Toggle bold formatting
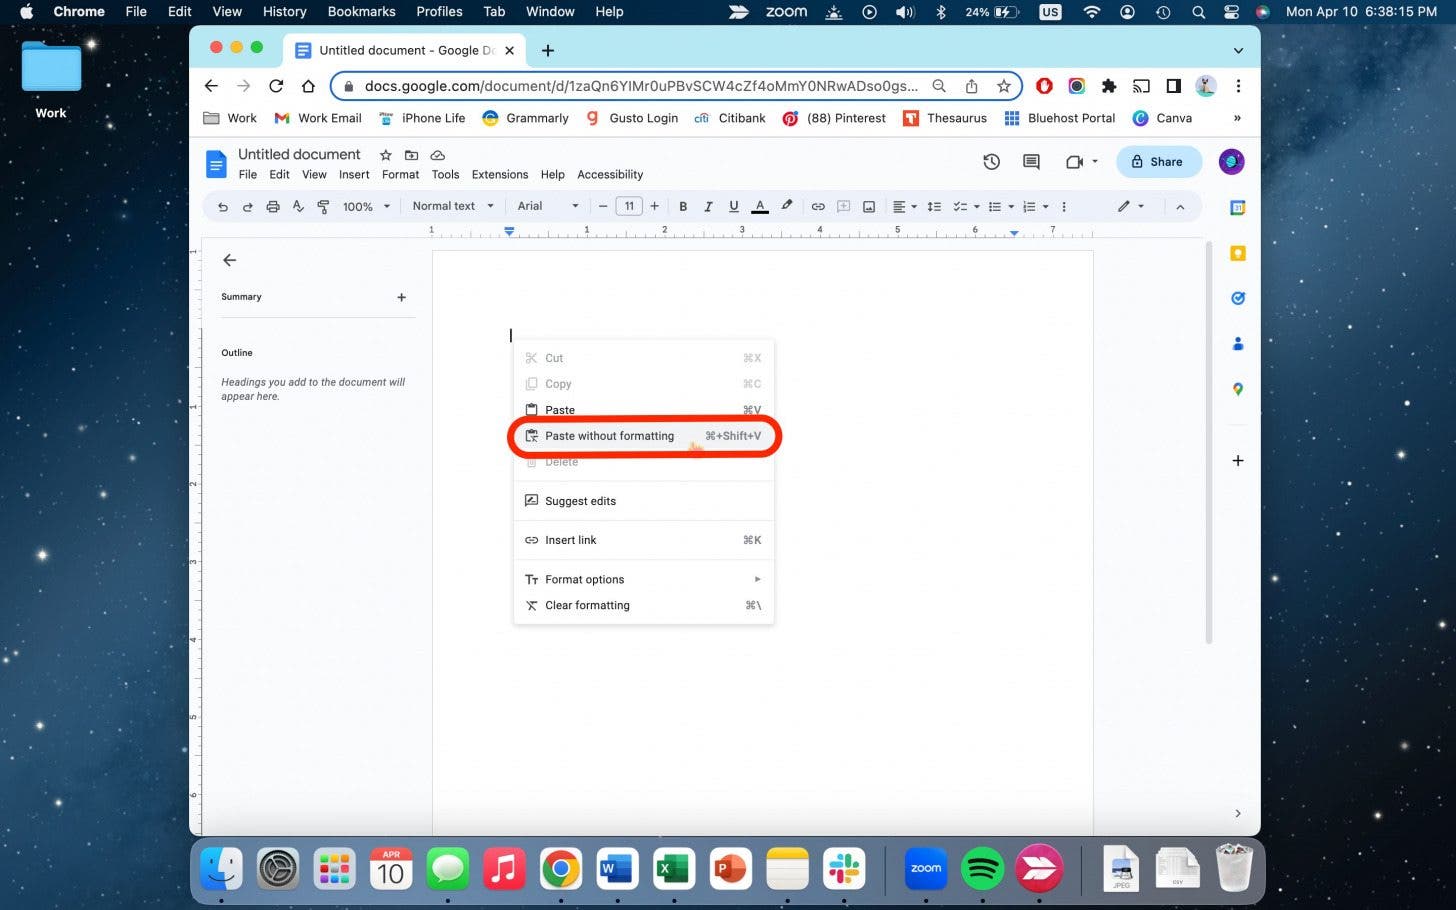The height and width of the screenshot is (910, 1456). point(683,206)
